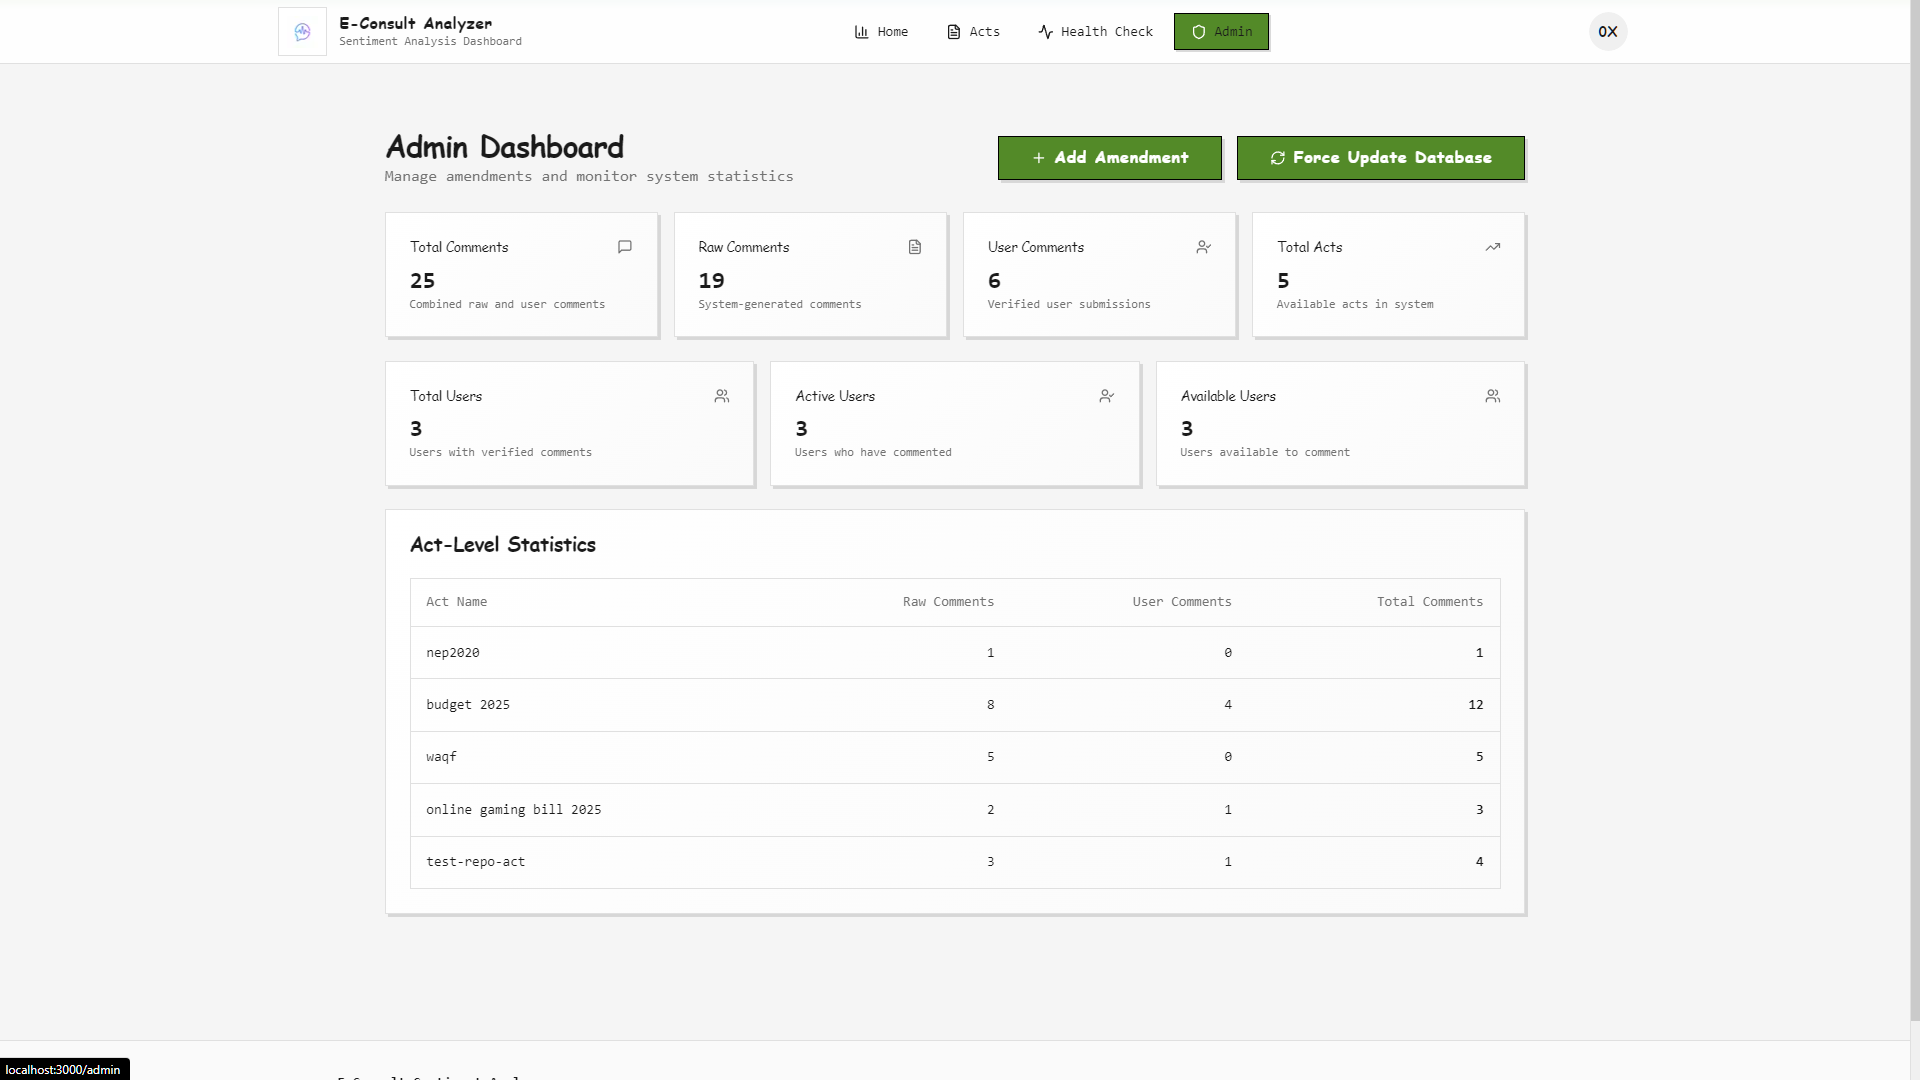Viewport: 1920px width, 1080px height.
Task: Select the budget 2025 table row
Action: (x=954, y=704)
